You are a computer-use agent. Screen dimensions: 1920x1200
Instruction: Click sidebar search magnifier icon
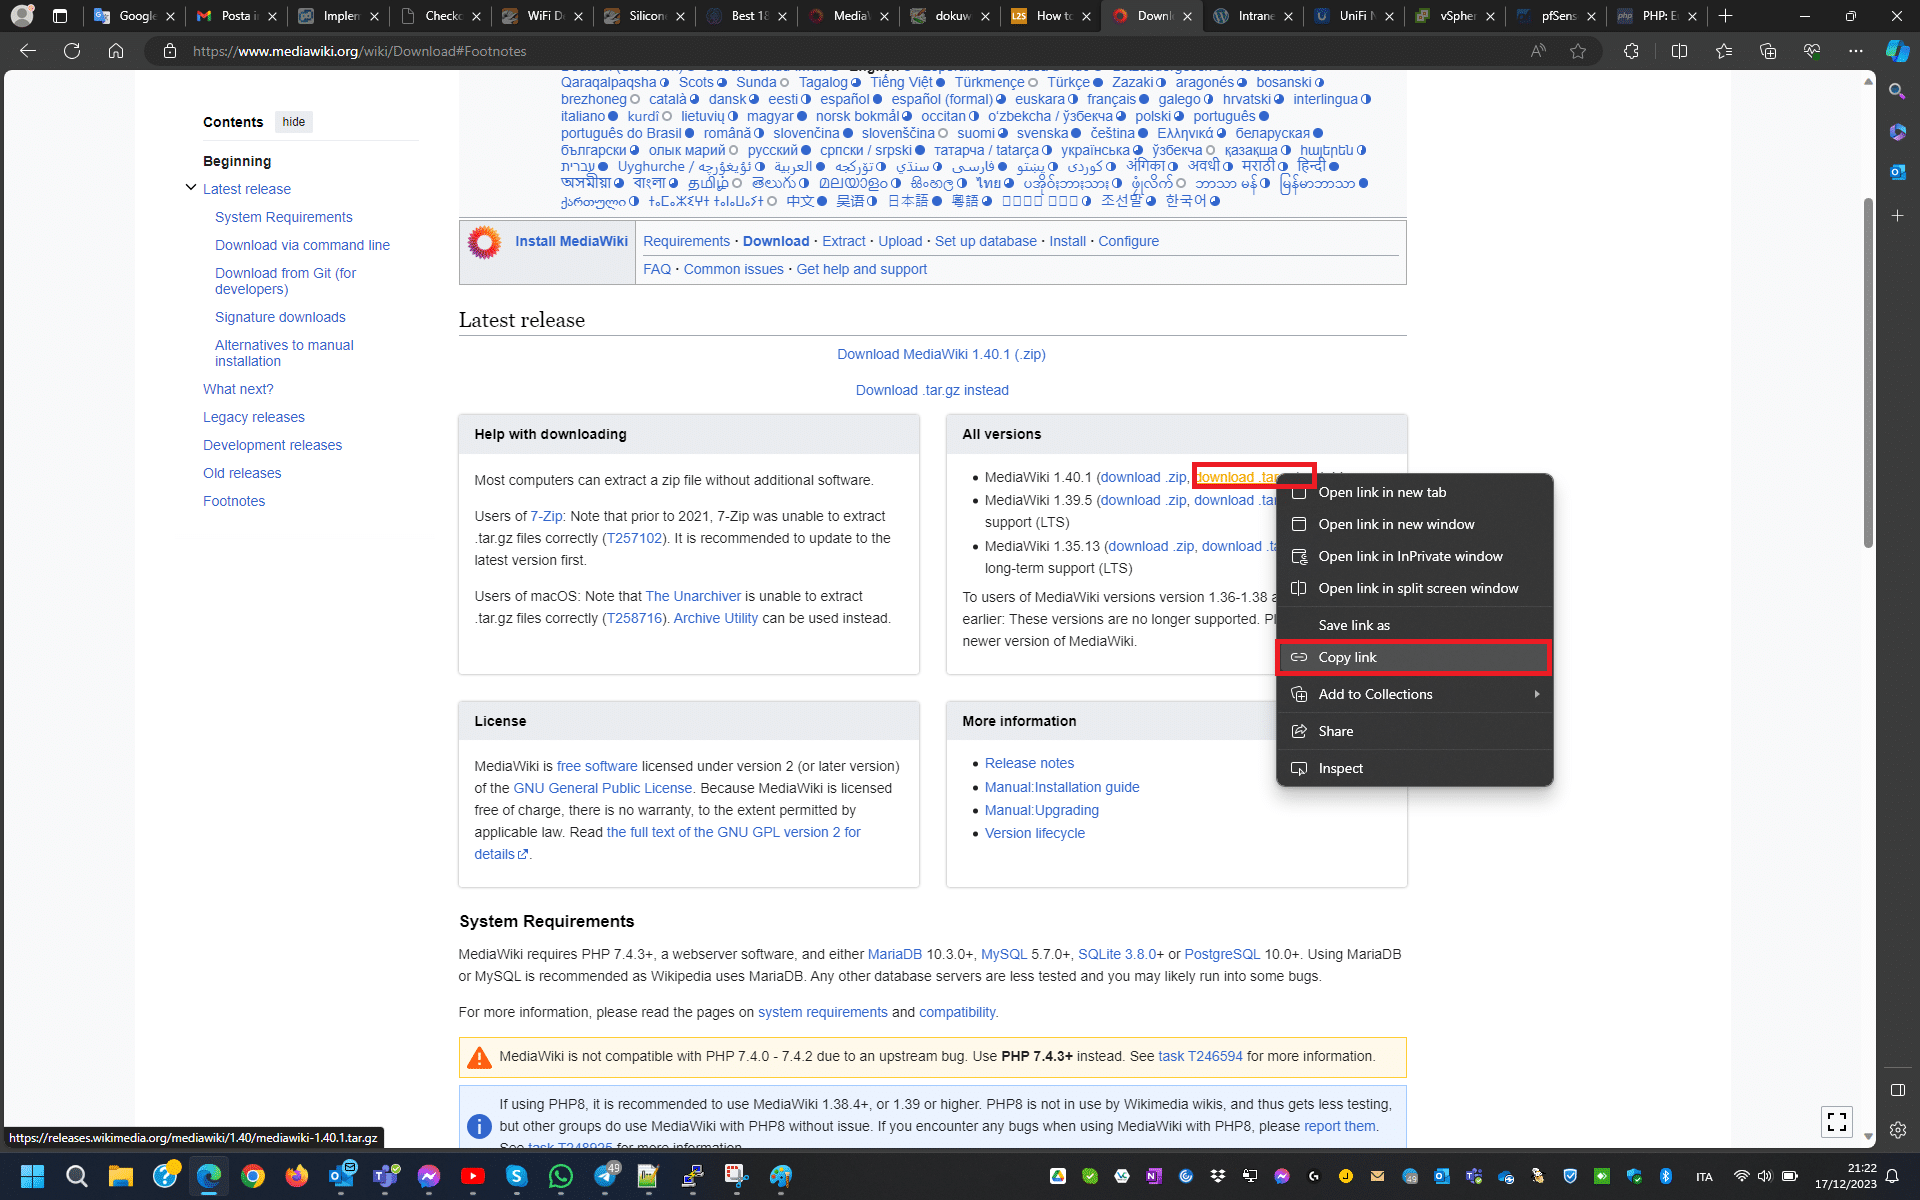[x=1897, y=92]
